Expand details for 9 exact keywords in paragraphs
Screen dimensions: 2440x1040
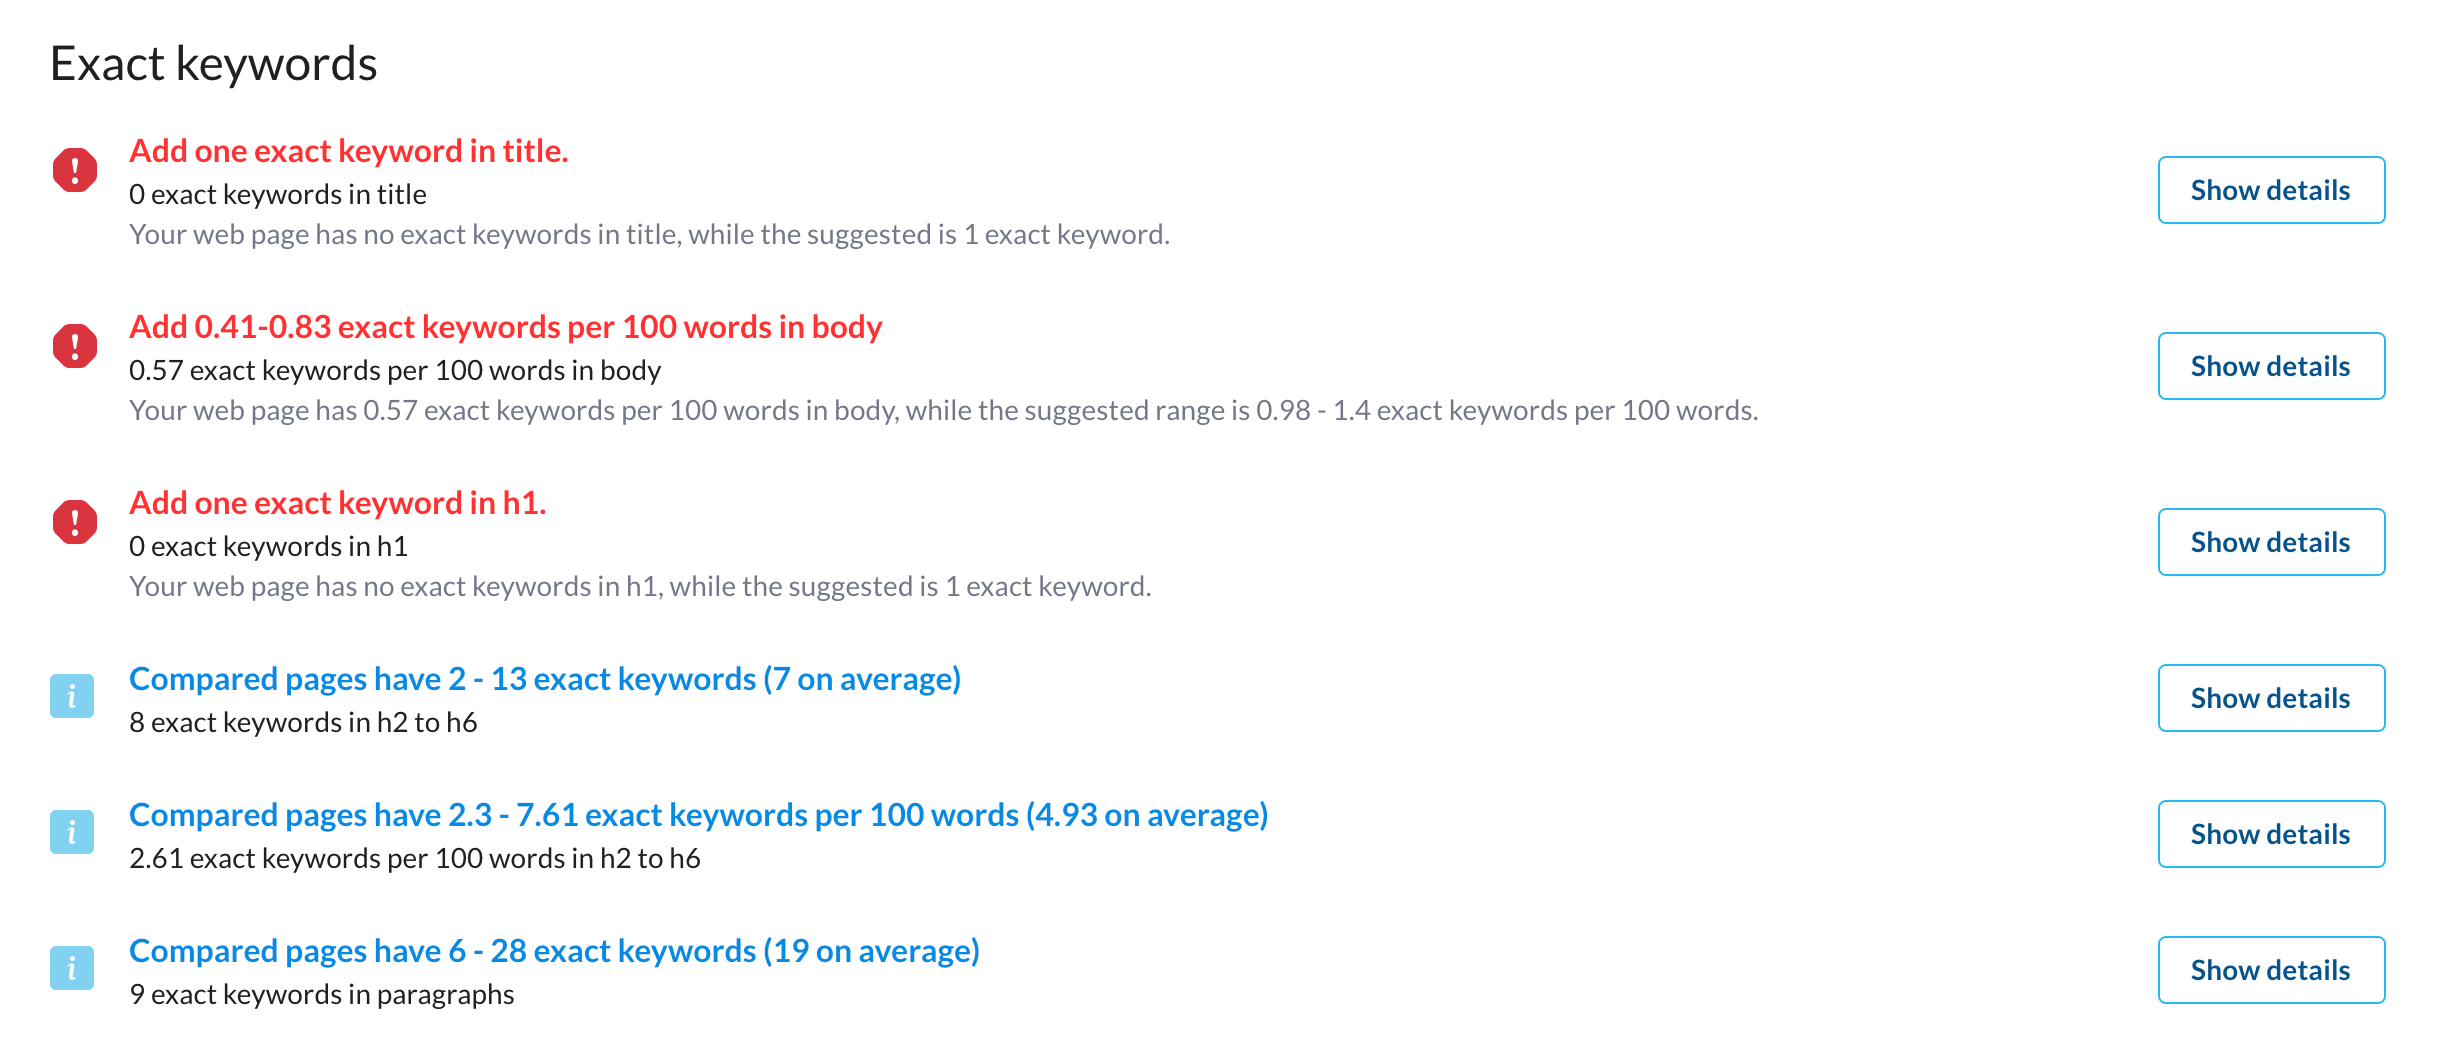click(x=2270, y=970)
